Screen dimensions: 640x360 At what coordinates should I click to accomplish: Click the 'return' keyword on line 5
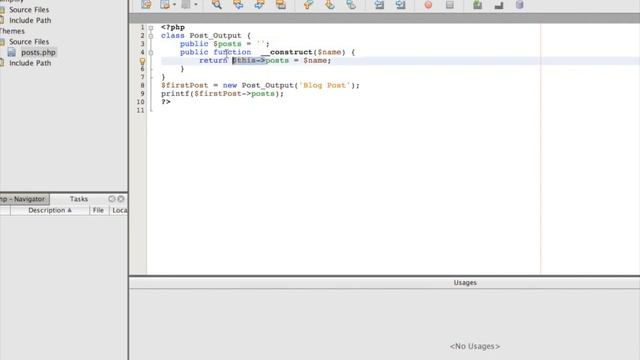point(213,60)
